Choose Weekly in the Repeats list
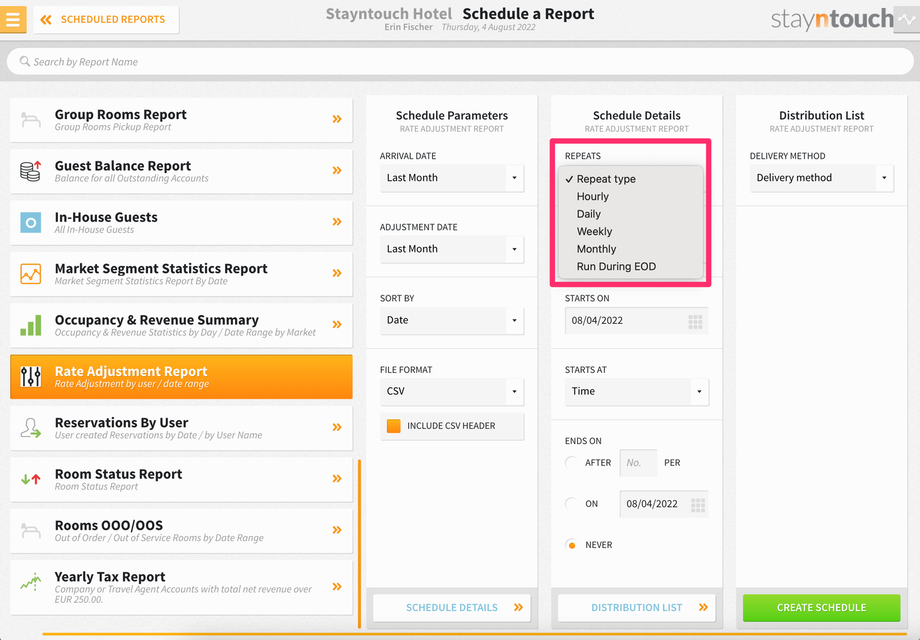Viewport: 920px width, 640px height. [631, 232]
